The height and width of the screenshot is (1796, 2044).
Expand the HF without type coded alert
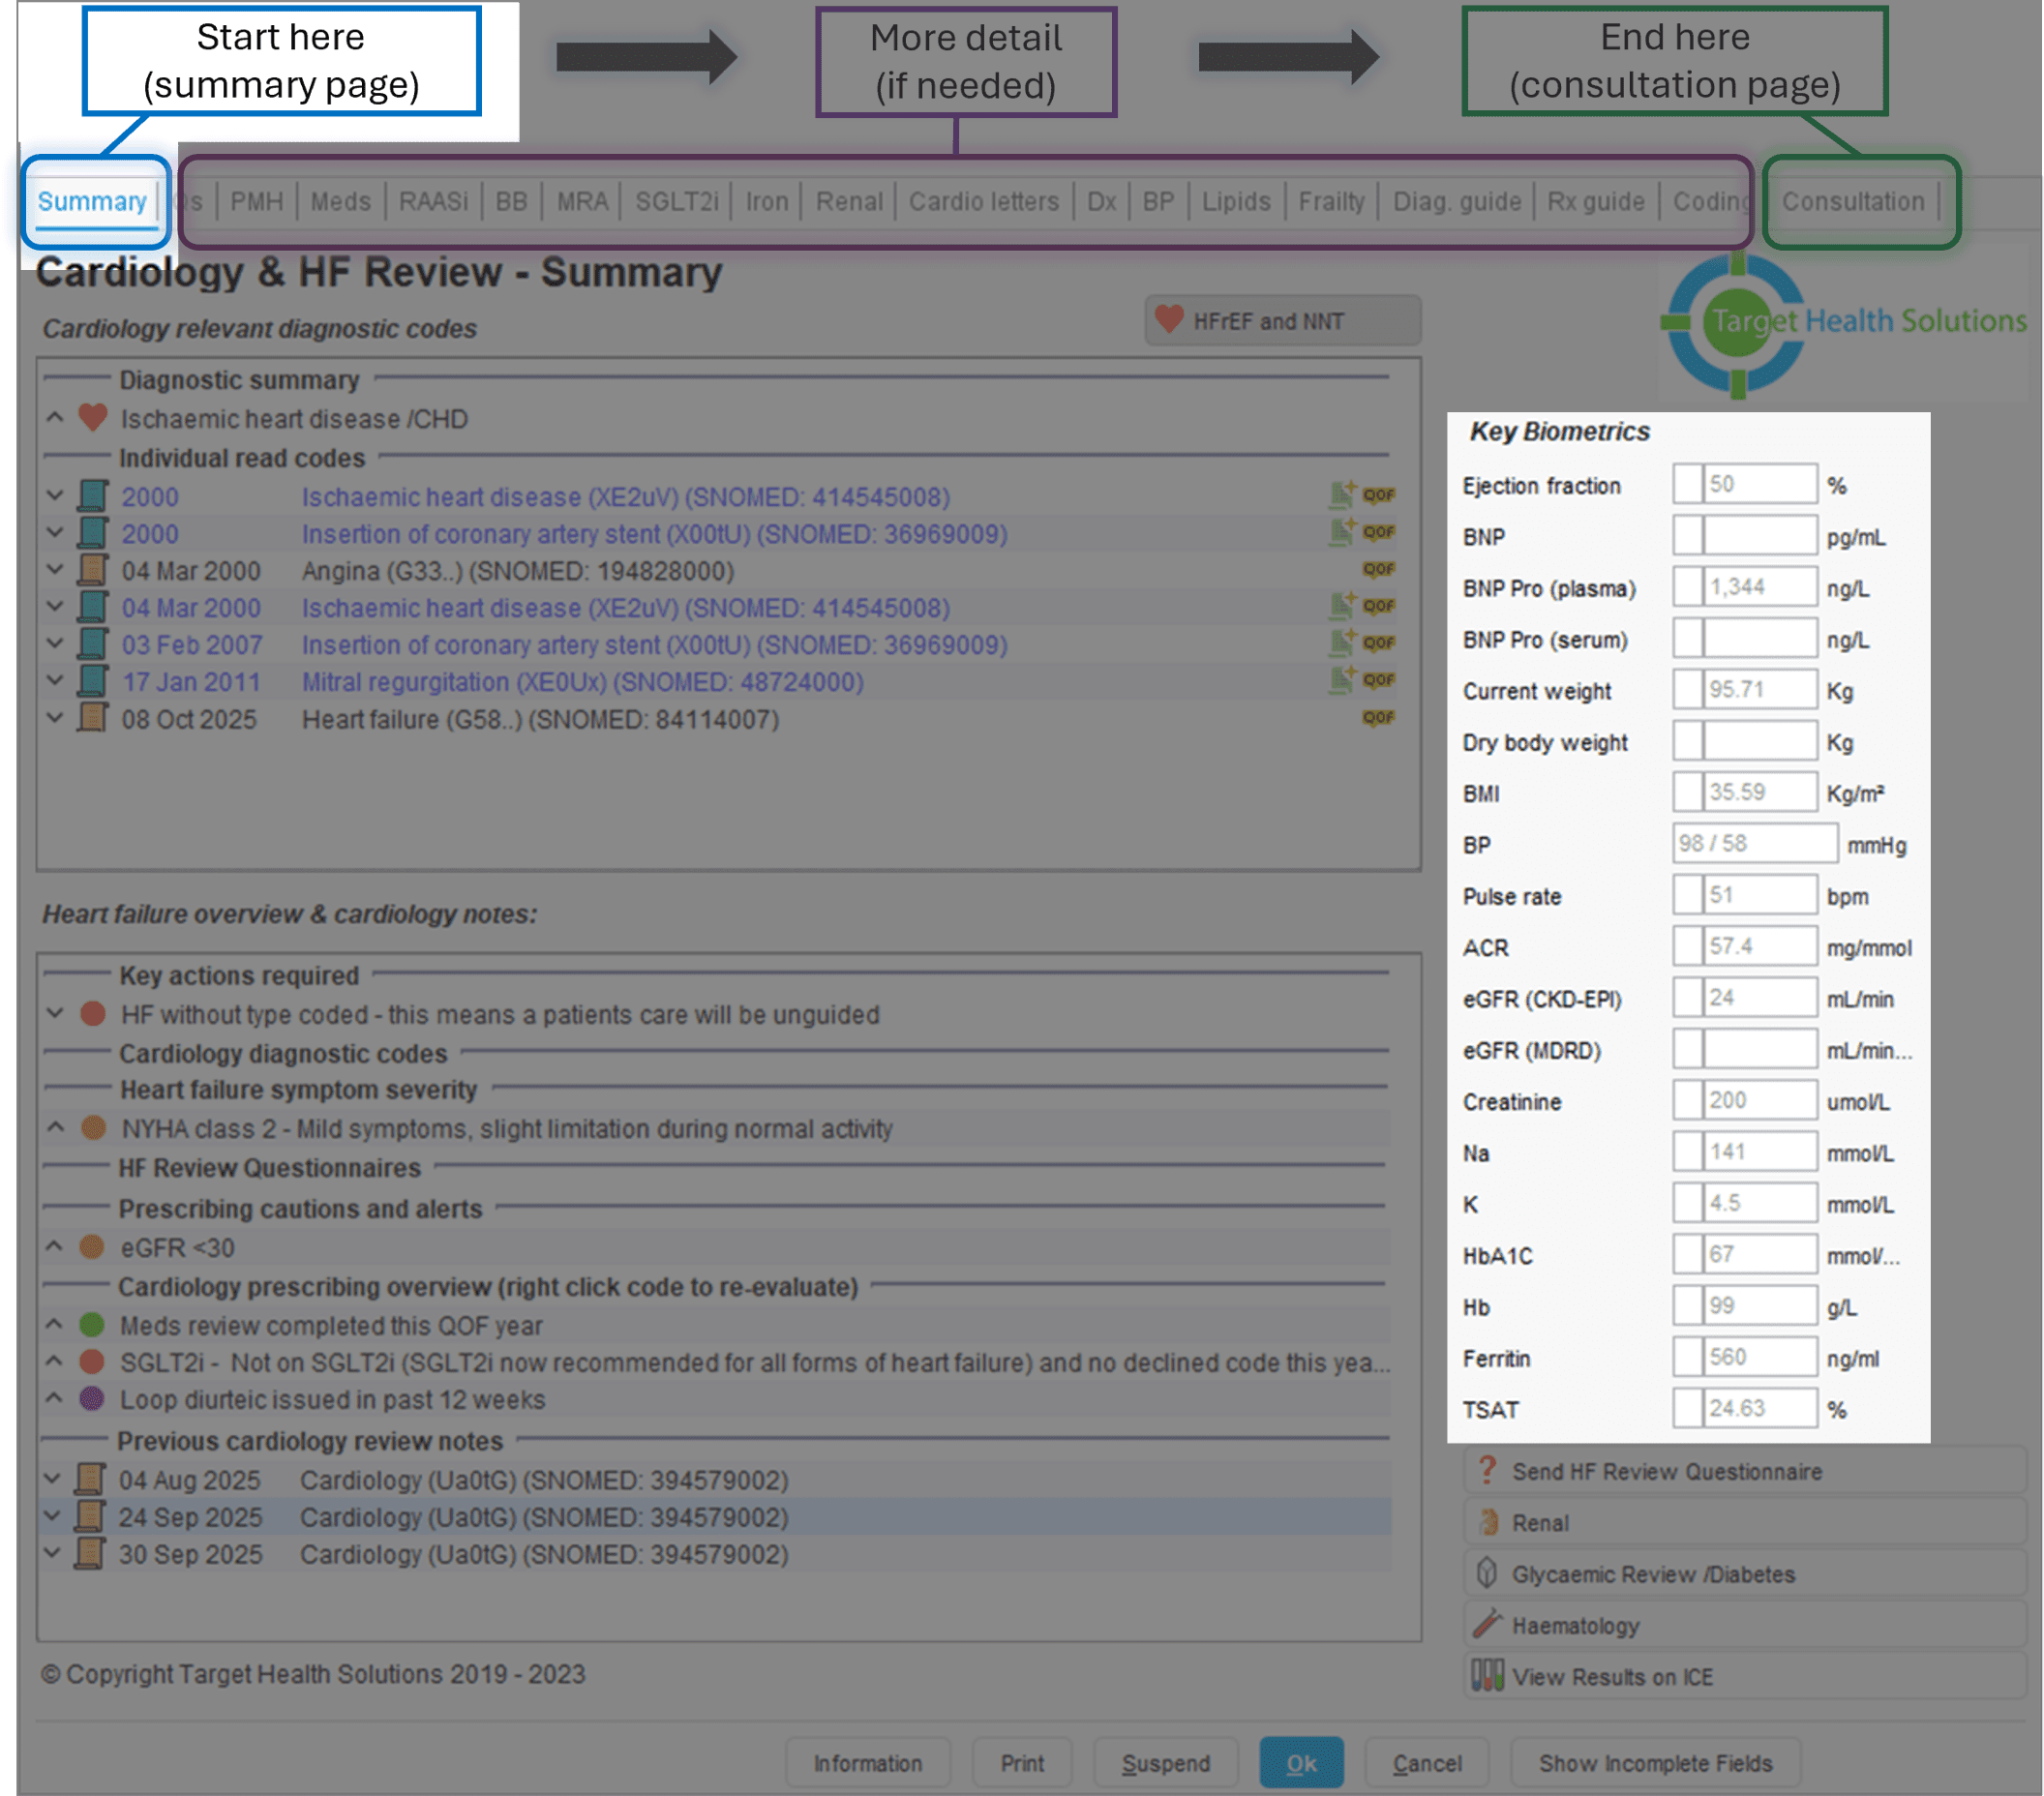point(55,1014)
